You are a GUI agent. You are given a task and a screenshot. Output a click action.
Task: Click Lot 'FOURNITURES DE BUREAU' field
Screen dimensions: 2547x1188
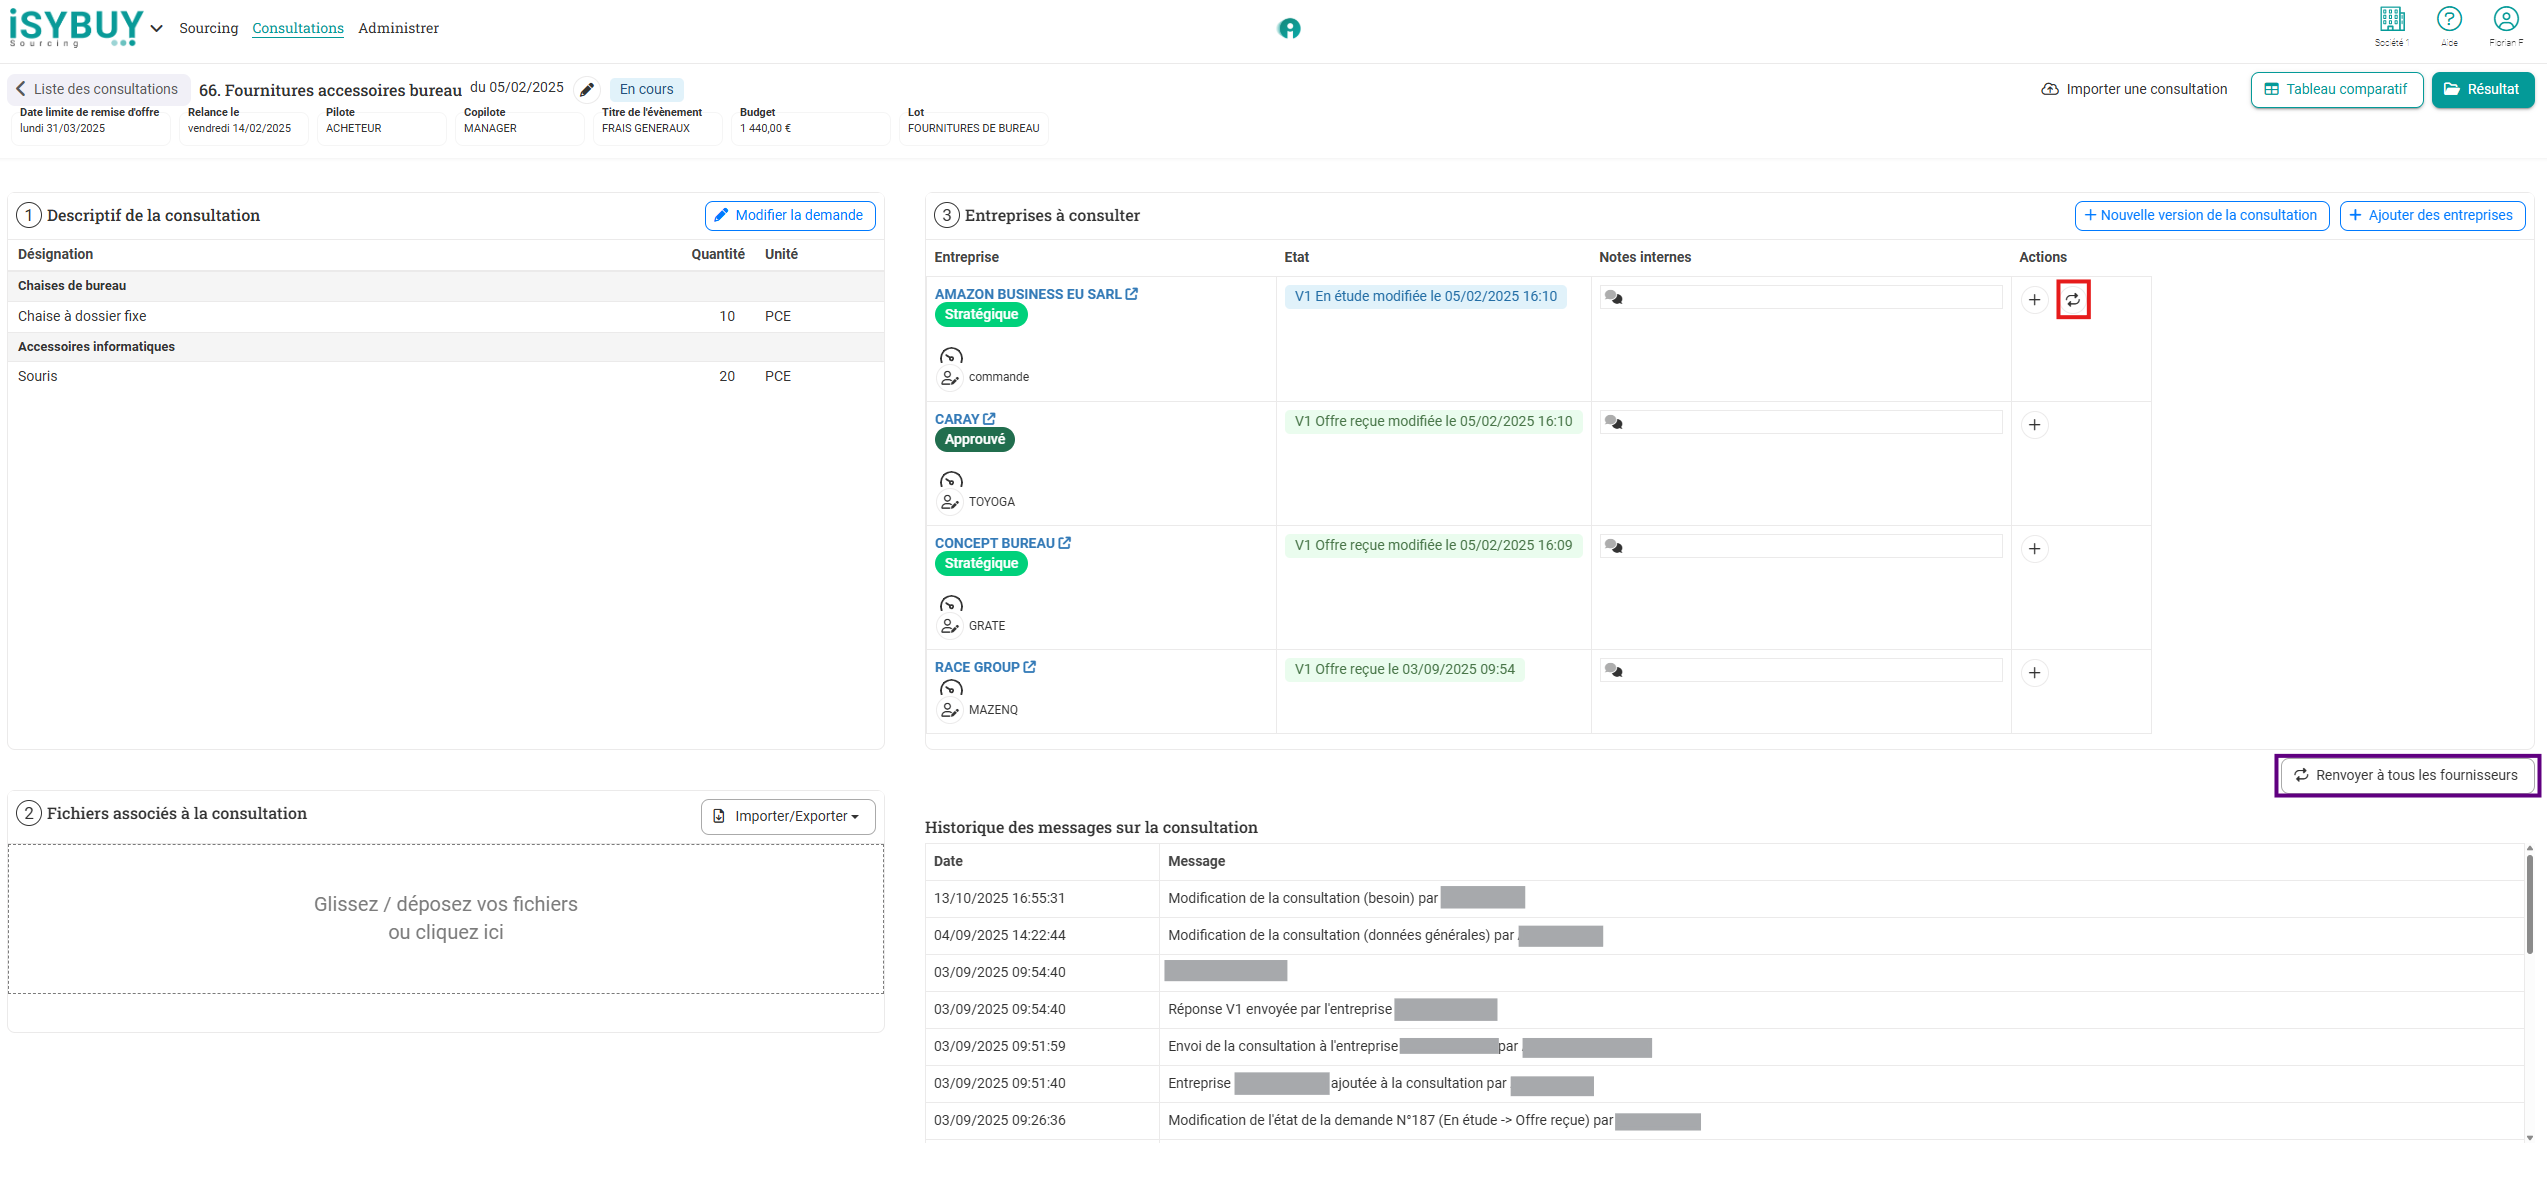[974, 127]
